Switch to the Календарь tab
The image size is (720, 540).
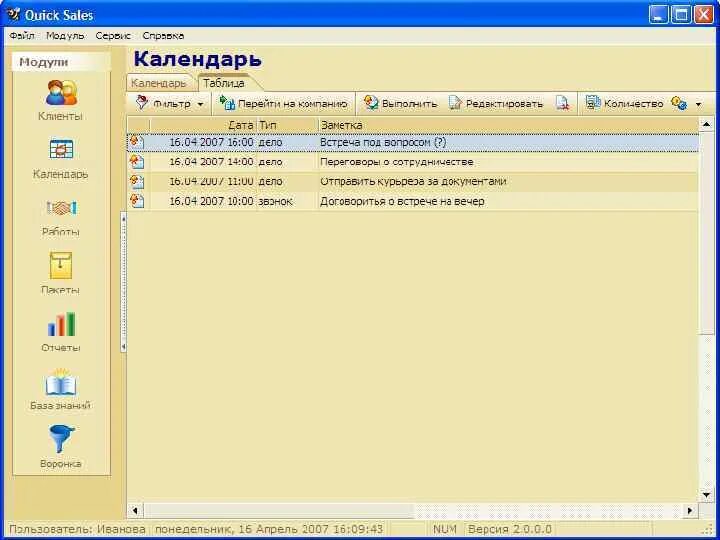click(x=158, y=83)
